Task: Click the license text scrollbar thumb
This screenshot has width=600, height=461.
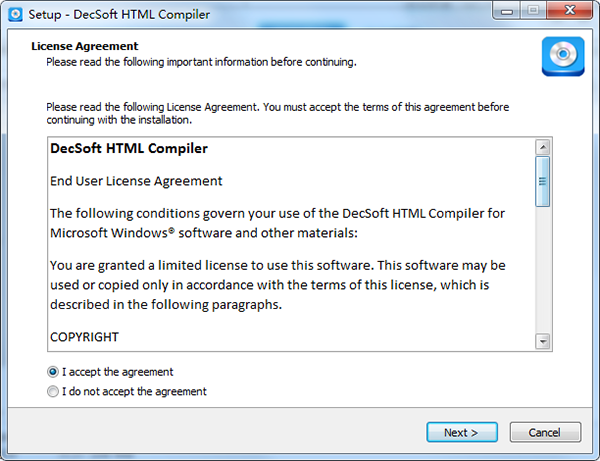Action: (x=543, y=181)
